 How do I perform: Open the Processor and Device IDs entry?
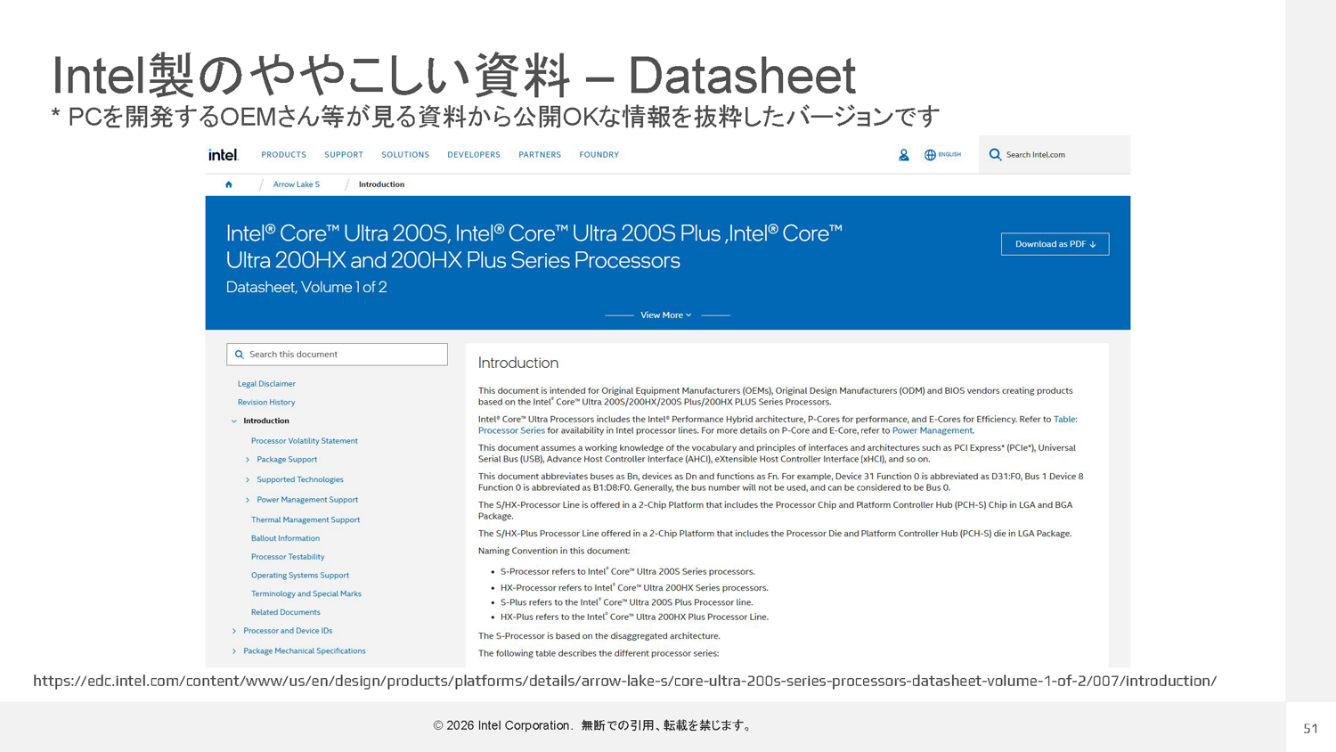[288, 631]
